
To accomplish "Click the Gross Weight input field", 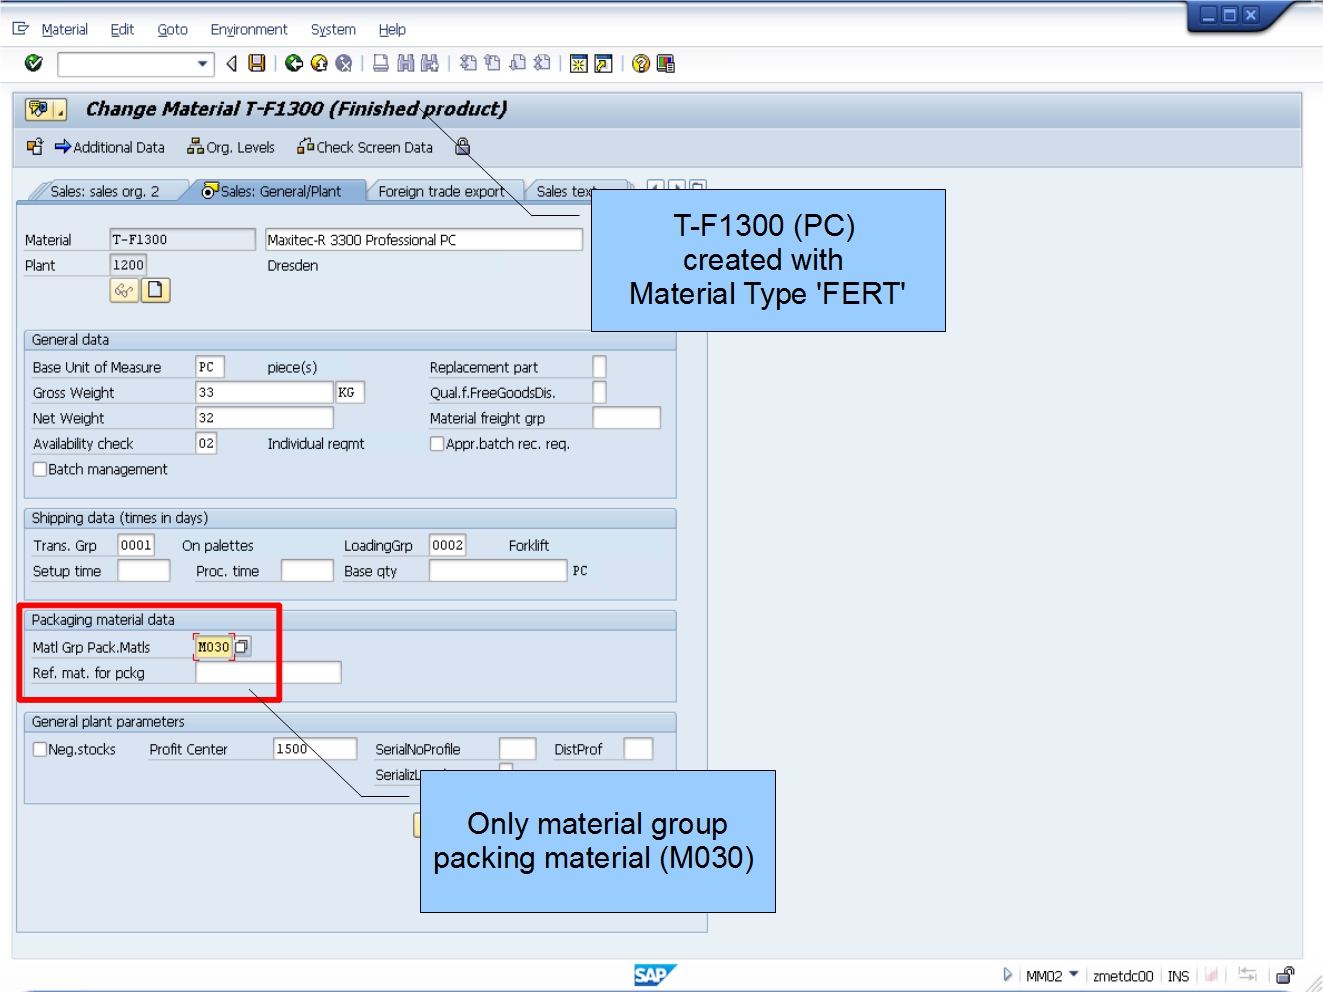I will point(264,392).
